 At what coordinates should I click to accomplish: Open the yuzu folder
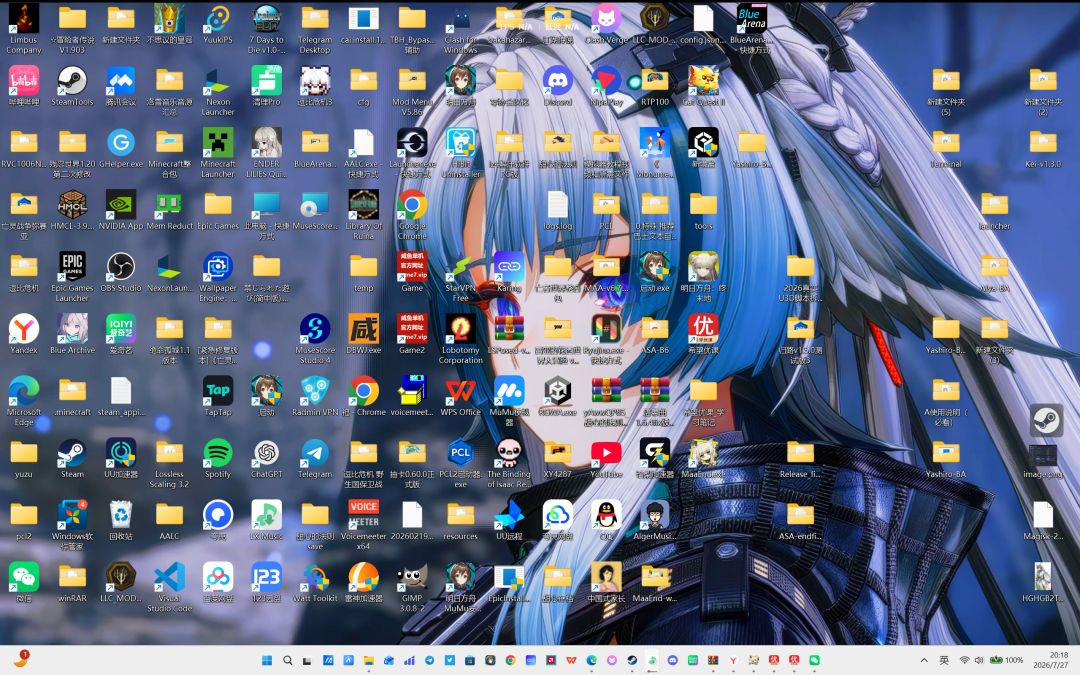(23, 457)
